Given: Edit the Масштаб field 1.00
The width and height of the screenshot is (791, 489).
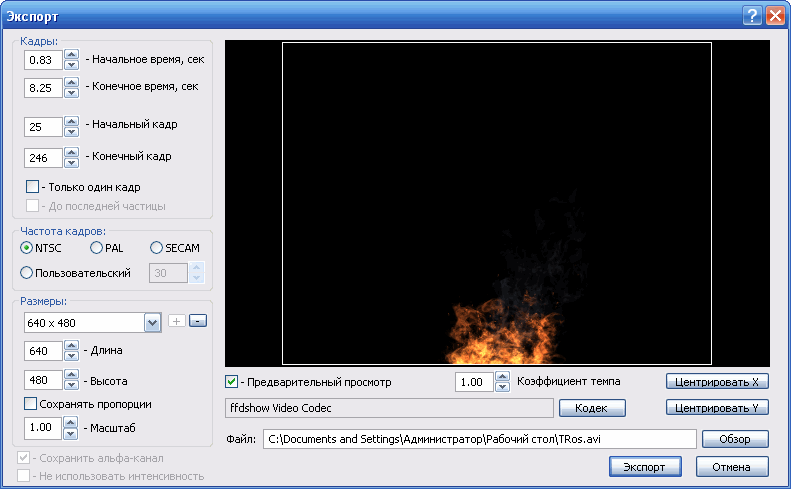Looking at the screenshot, I should pyautogui.click(x=43, y=427).
